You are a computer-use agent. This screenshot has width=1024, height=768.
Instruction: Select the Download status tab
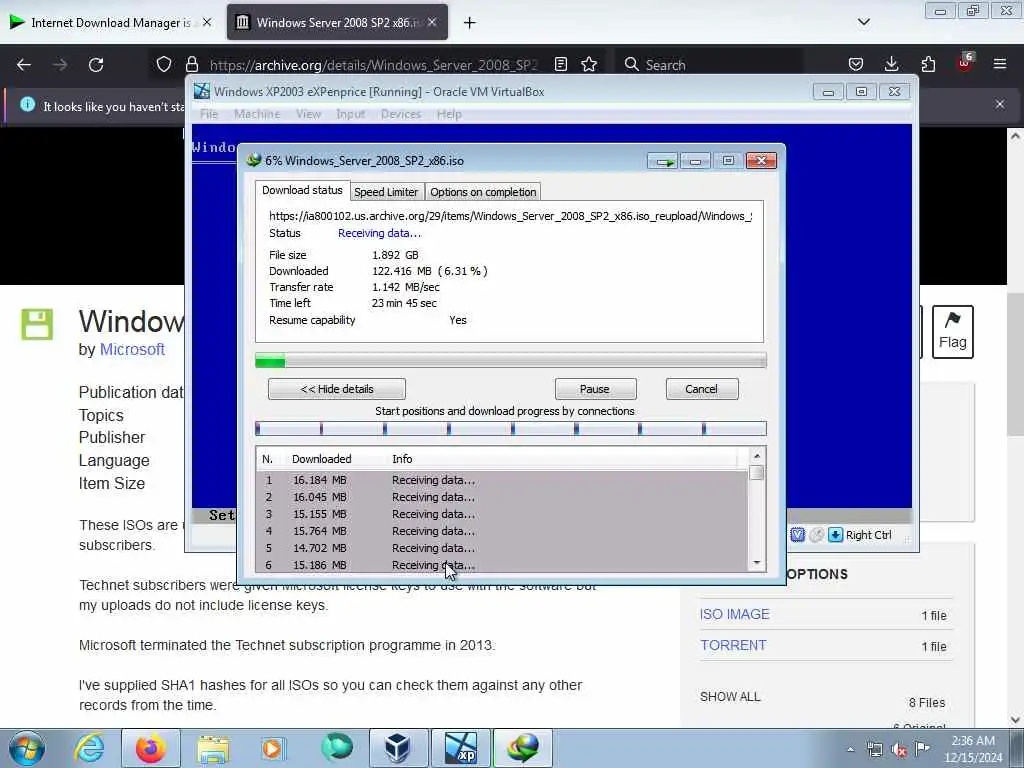(302, 190)
